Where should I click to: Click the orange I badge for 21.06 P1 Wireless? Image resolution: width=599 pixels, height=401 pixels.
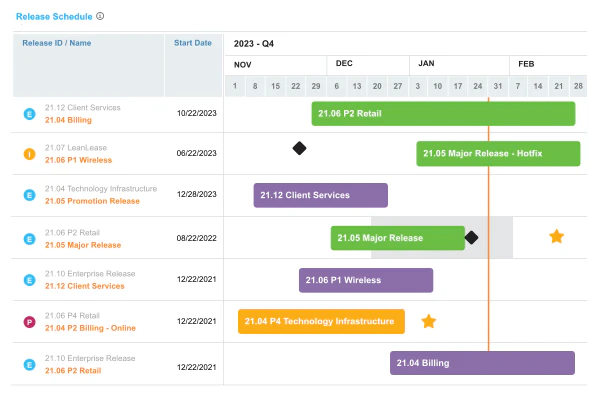(x=29, y=154)
